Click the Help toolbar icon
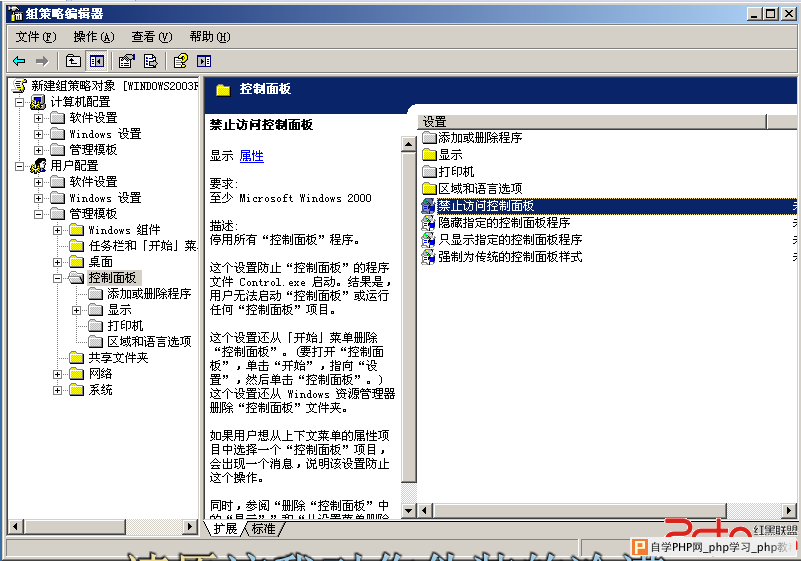Image resolution: width=801 pixels, height=561 pixels. 180,61
